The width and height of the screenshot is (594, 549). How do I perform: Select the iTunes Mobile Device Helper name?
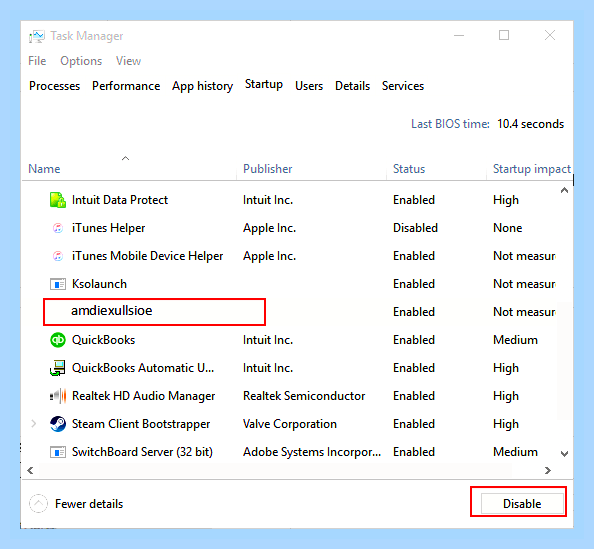147,256
